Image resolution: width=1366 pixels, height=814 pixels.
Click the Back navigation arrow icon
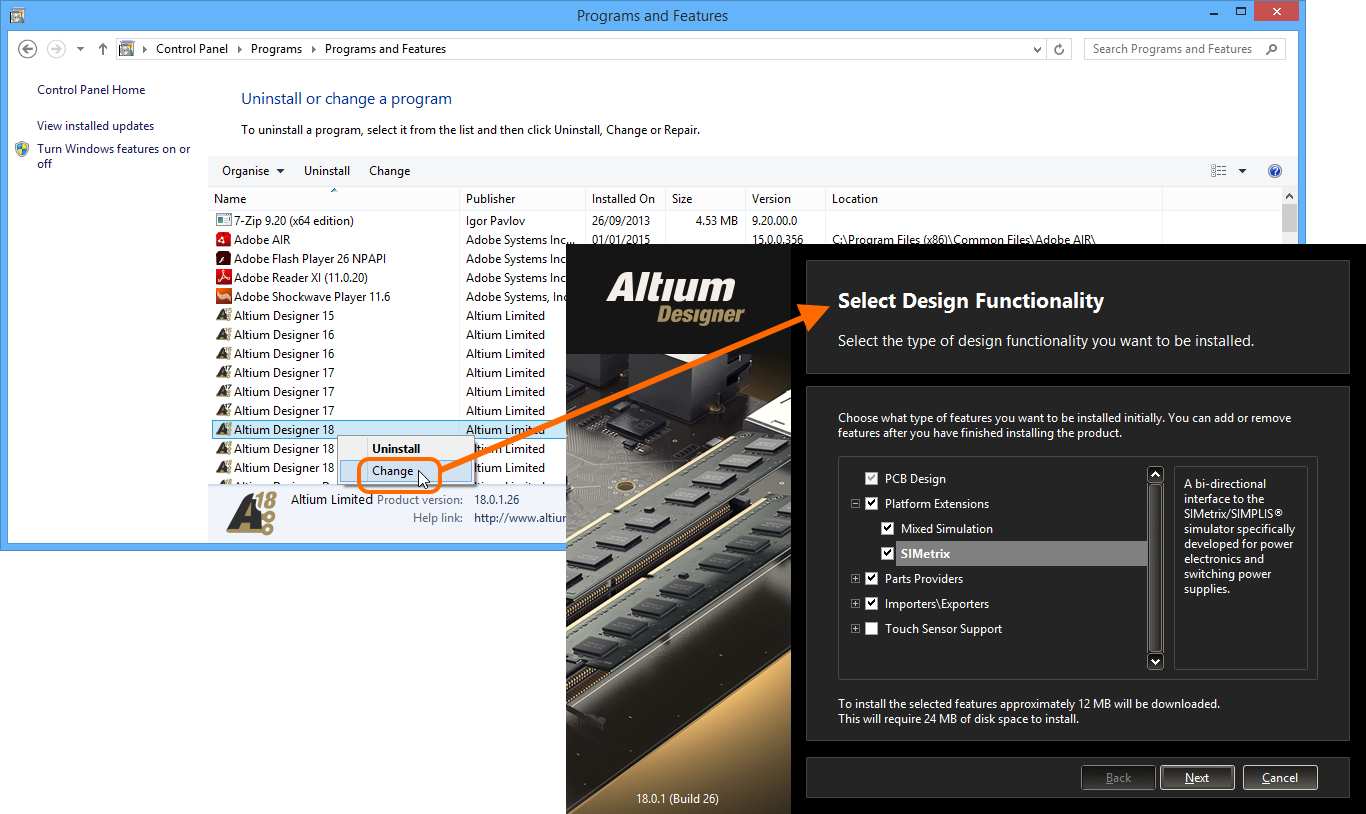point(28,49)
